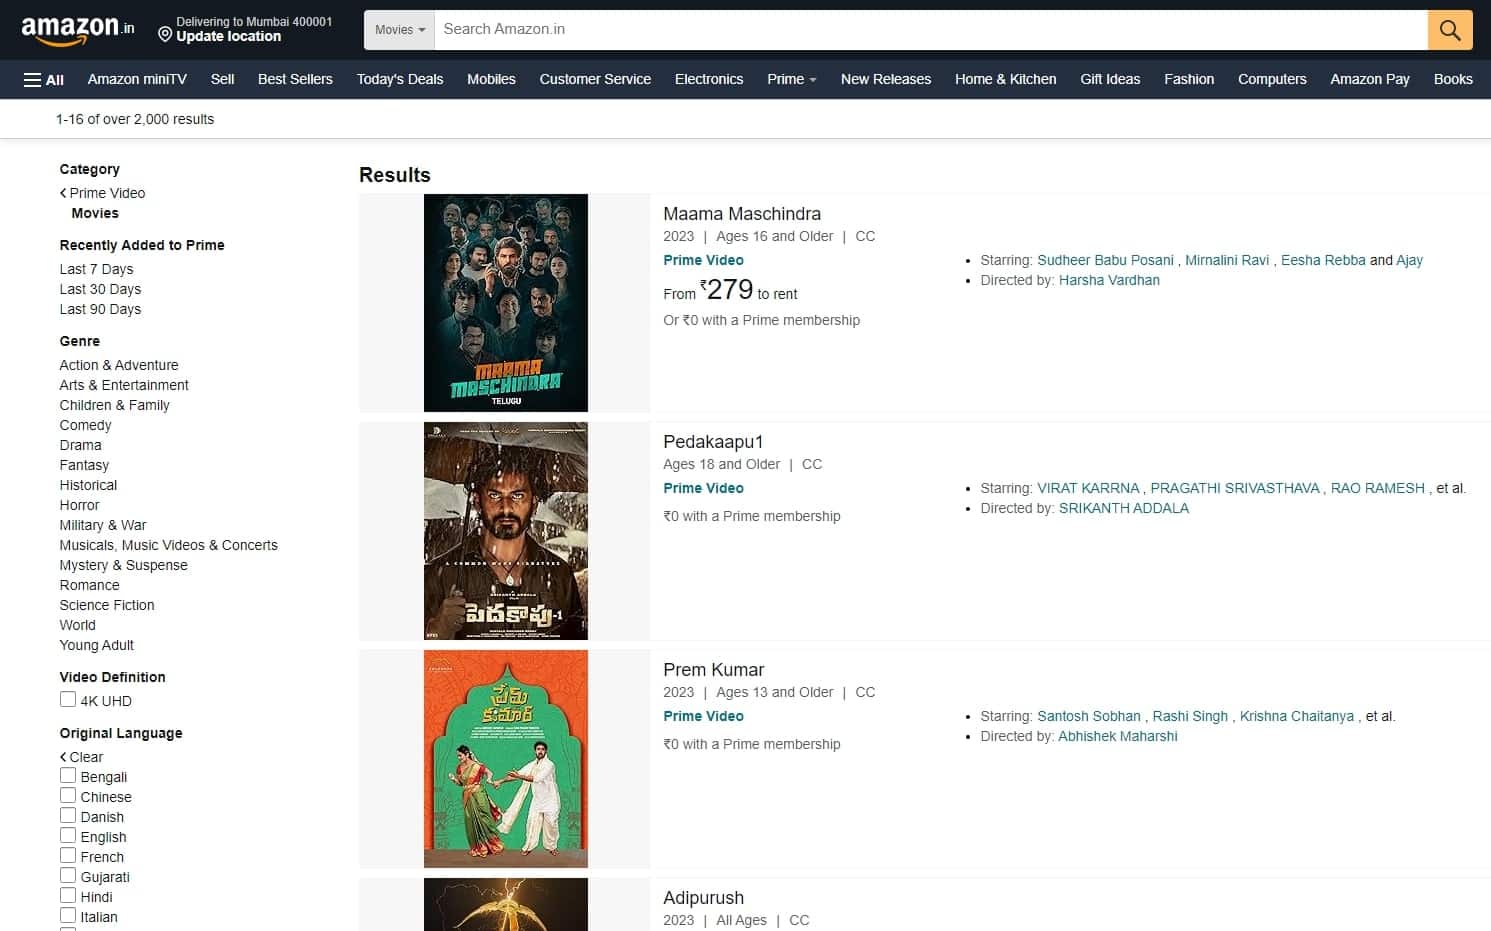The width and height of the screenshot is (1491, 931).
Task: Enable the 4K UHD checkbox
Action: click(68, 700)
